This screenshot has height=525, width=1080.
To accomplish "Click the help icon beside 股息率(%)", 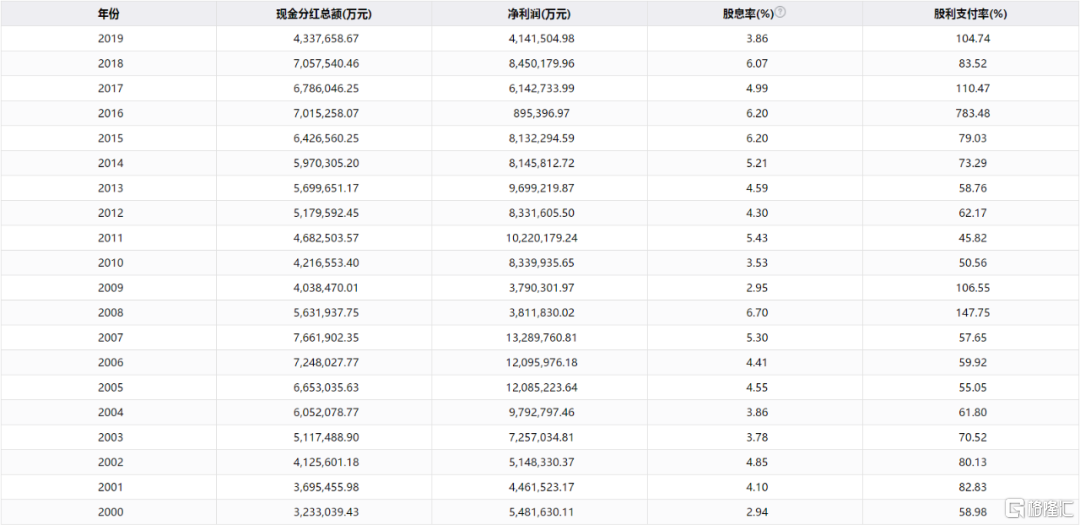I will pos(780,12).
